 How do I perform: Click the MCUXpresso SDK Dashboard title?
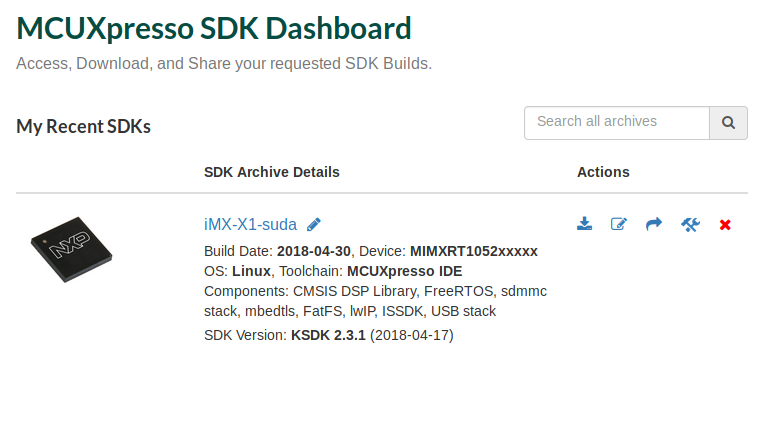pos(214,28)
